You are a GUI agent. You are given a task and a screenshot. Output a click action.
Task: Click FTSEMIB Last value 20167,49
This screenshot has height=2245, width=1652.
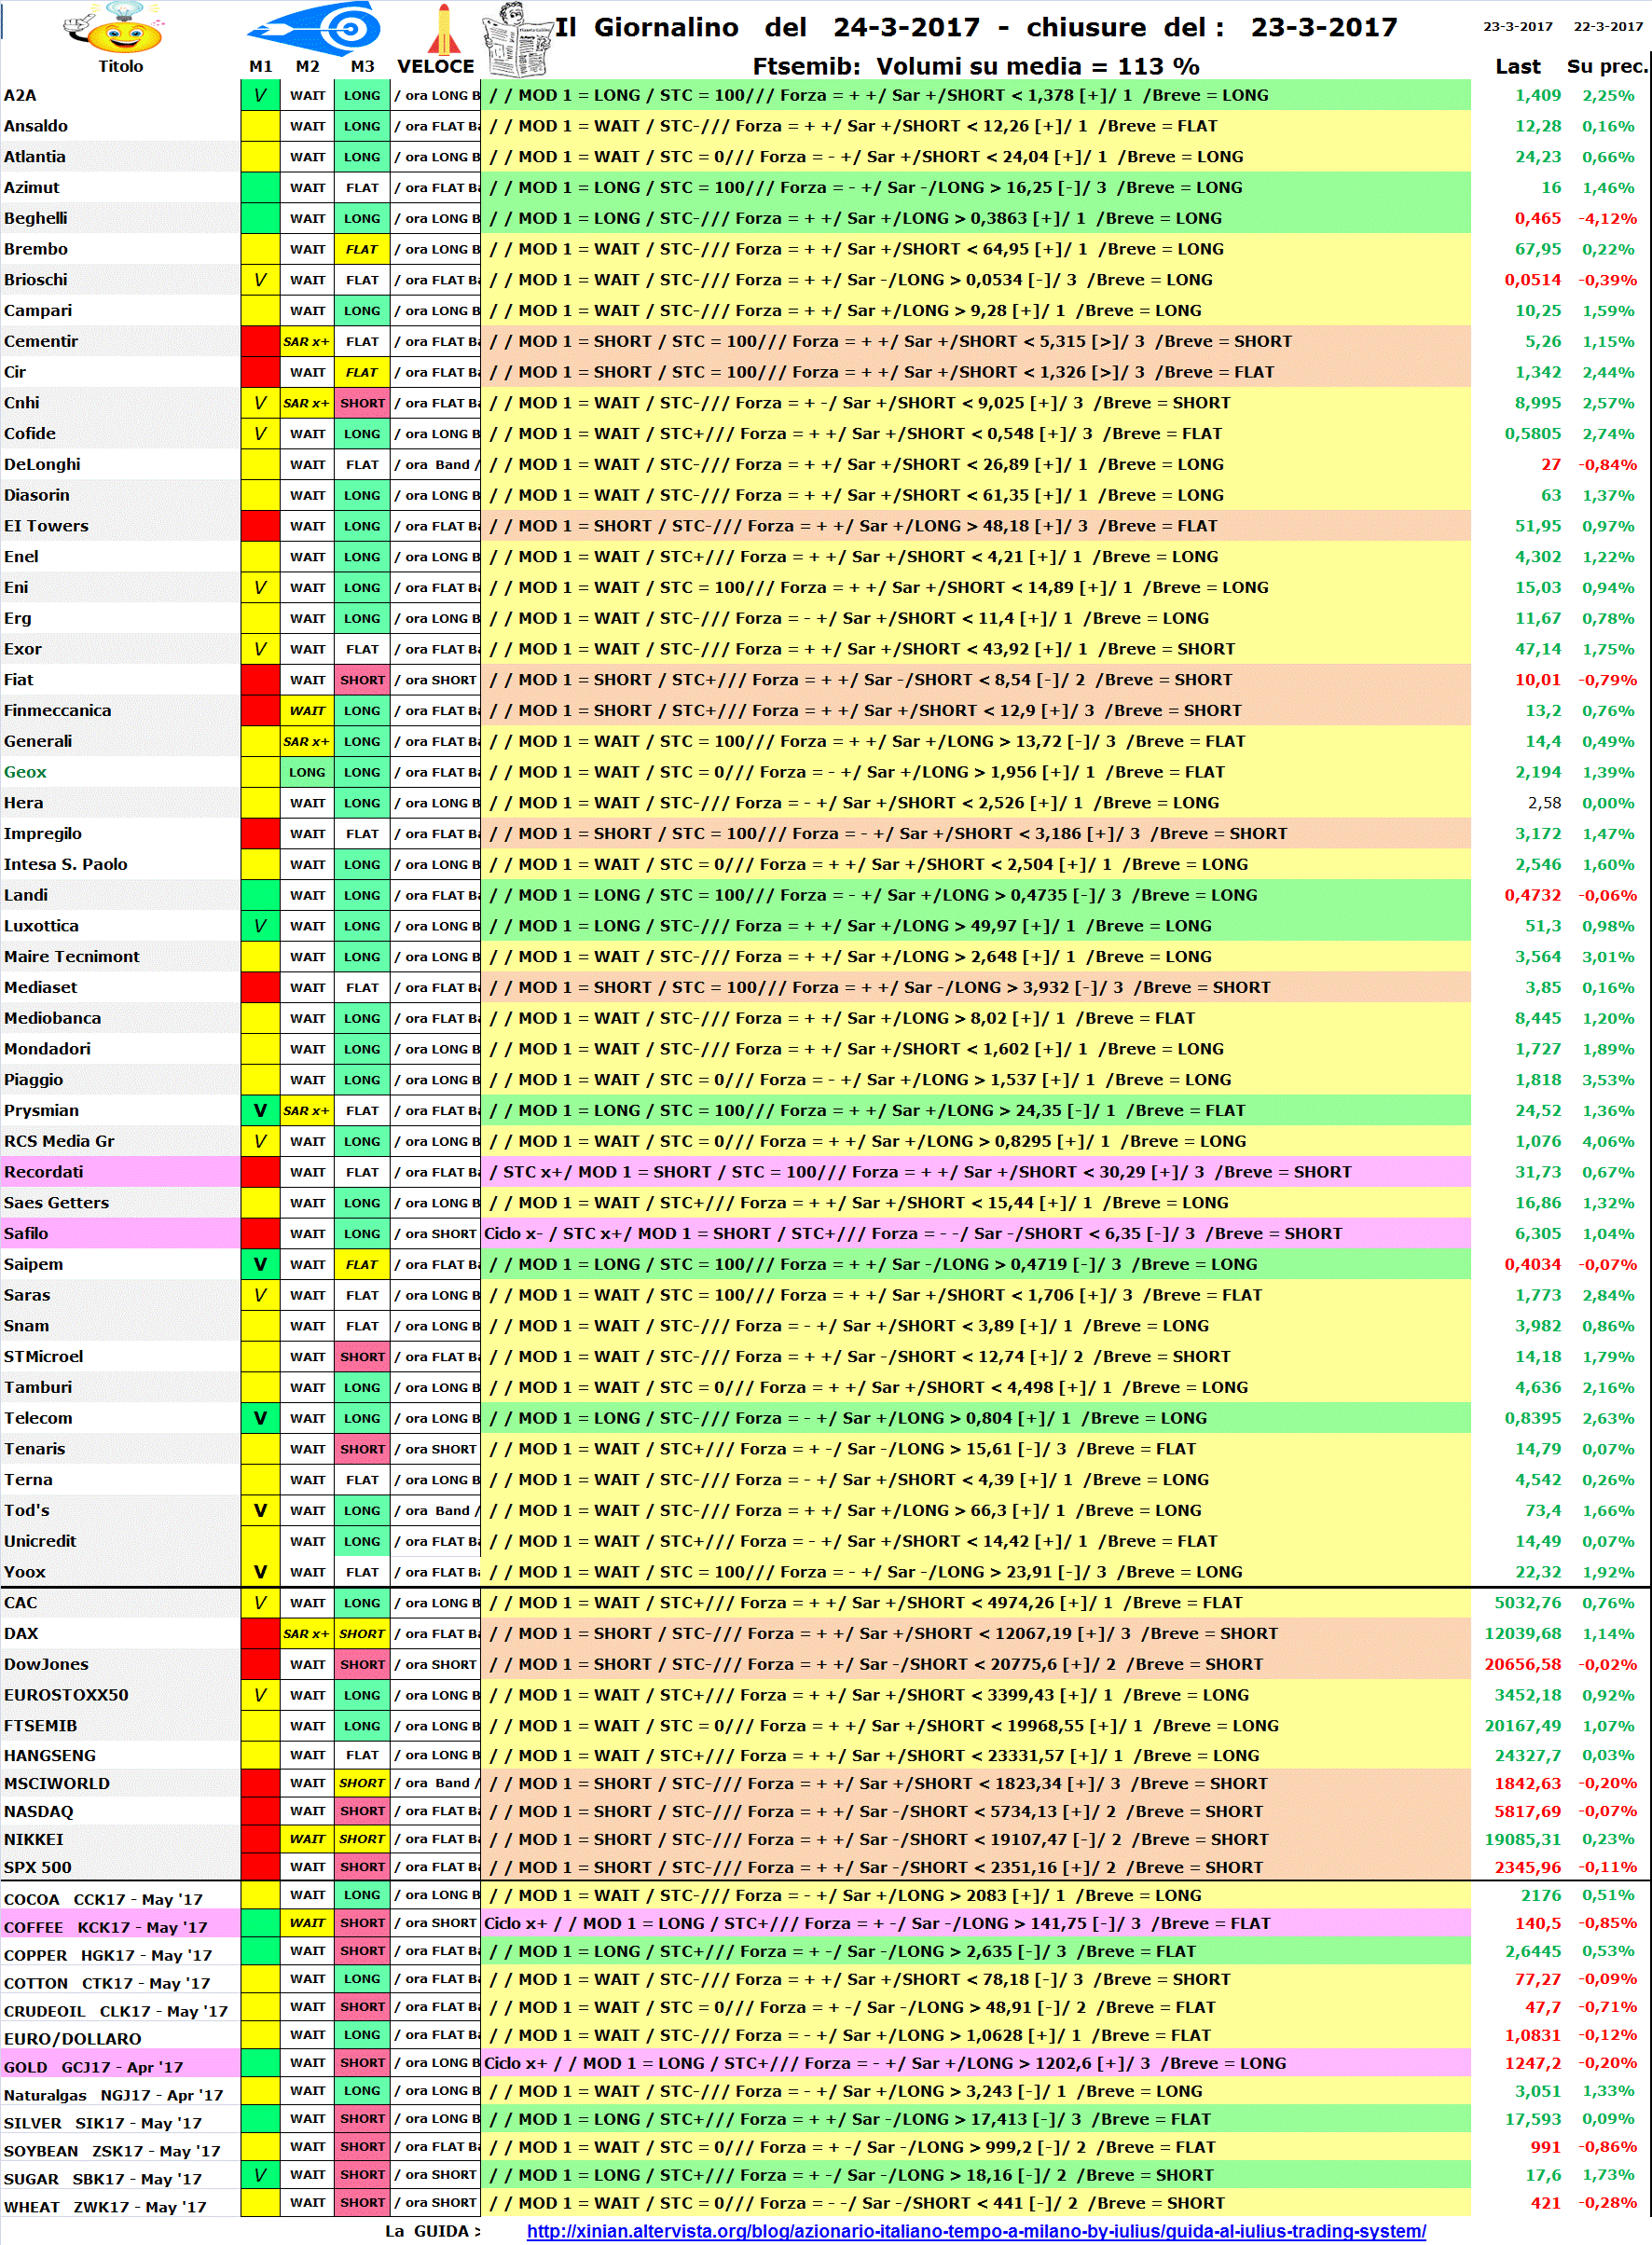tap(1522, 1725)
